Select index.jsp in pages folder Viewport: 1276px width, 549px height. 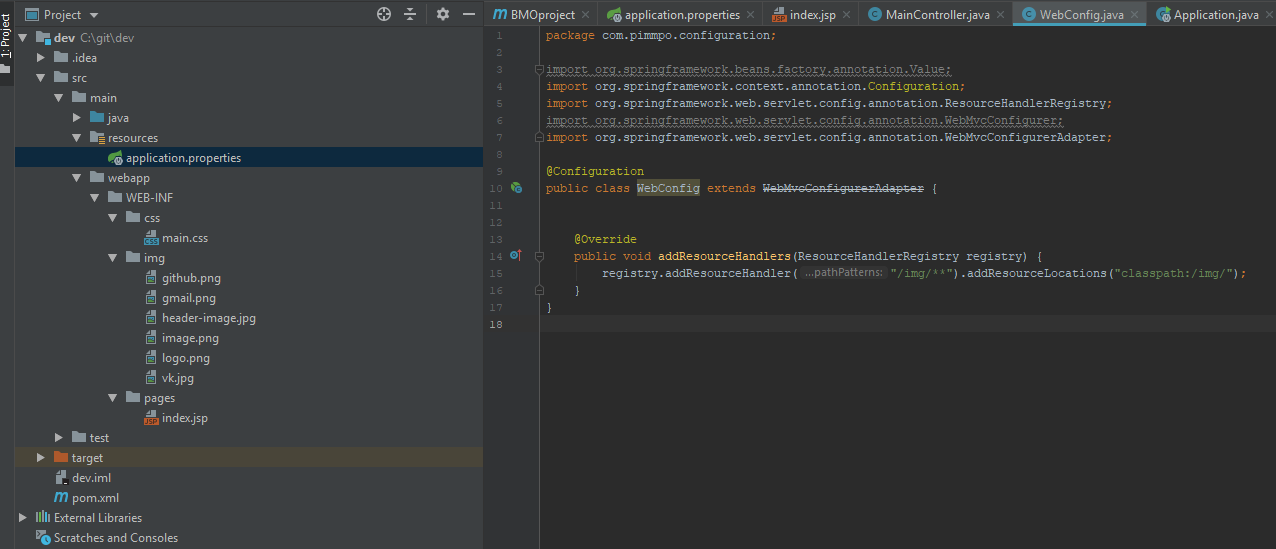[x=185, y=418]
